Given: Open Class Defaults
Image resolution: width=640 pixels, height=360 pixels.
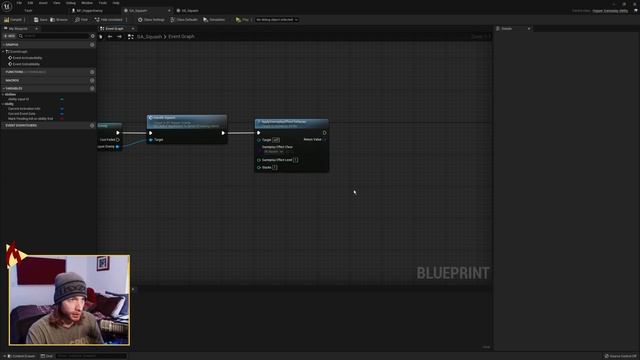Looking at the screenshot, I should [x=184, y=20].
